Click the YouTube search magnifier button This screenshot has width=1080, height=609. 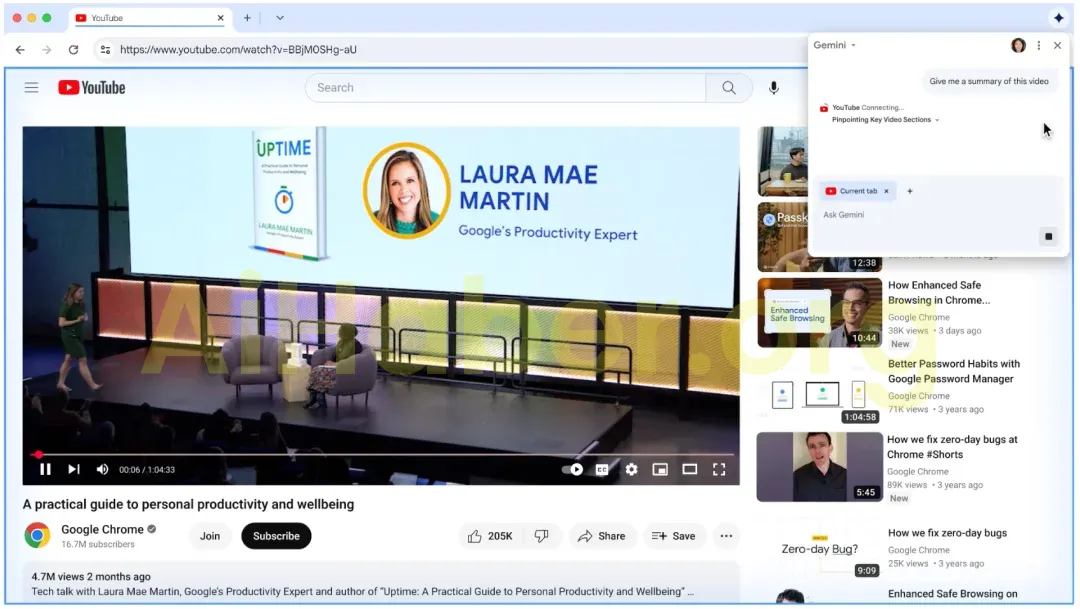[x=729, y=88]
